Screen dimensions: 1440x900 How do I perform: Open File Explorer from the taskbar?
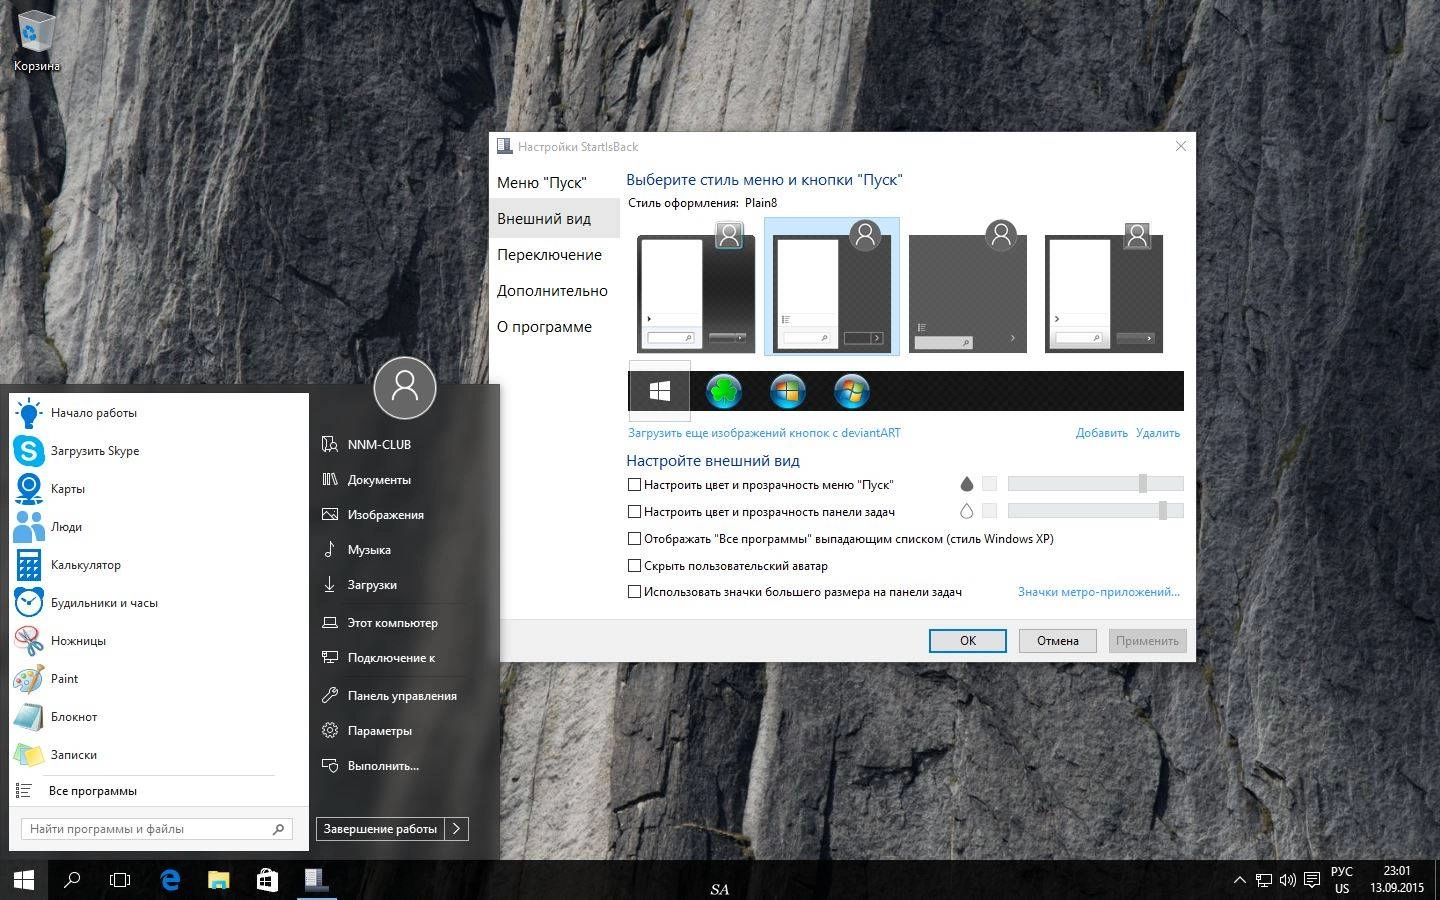point(218,880)
